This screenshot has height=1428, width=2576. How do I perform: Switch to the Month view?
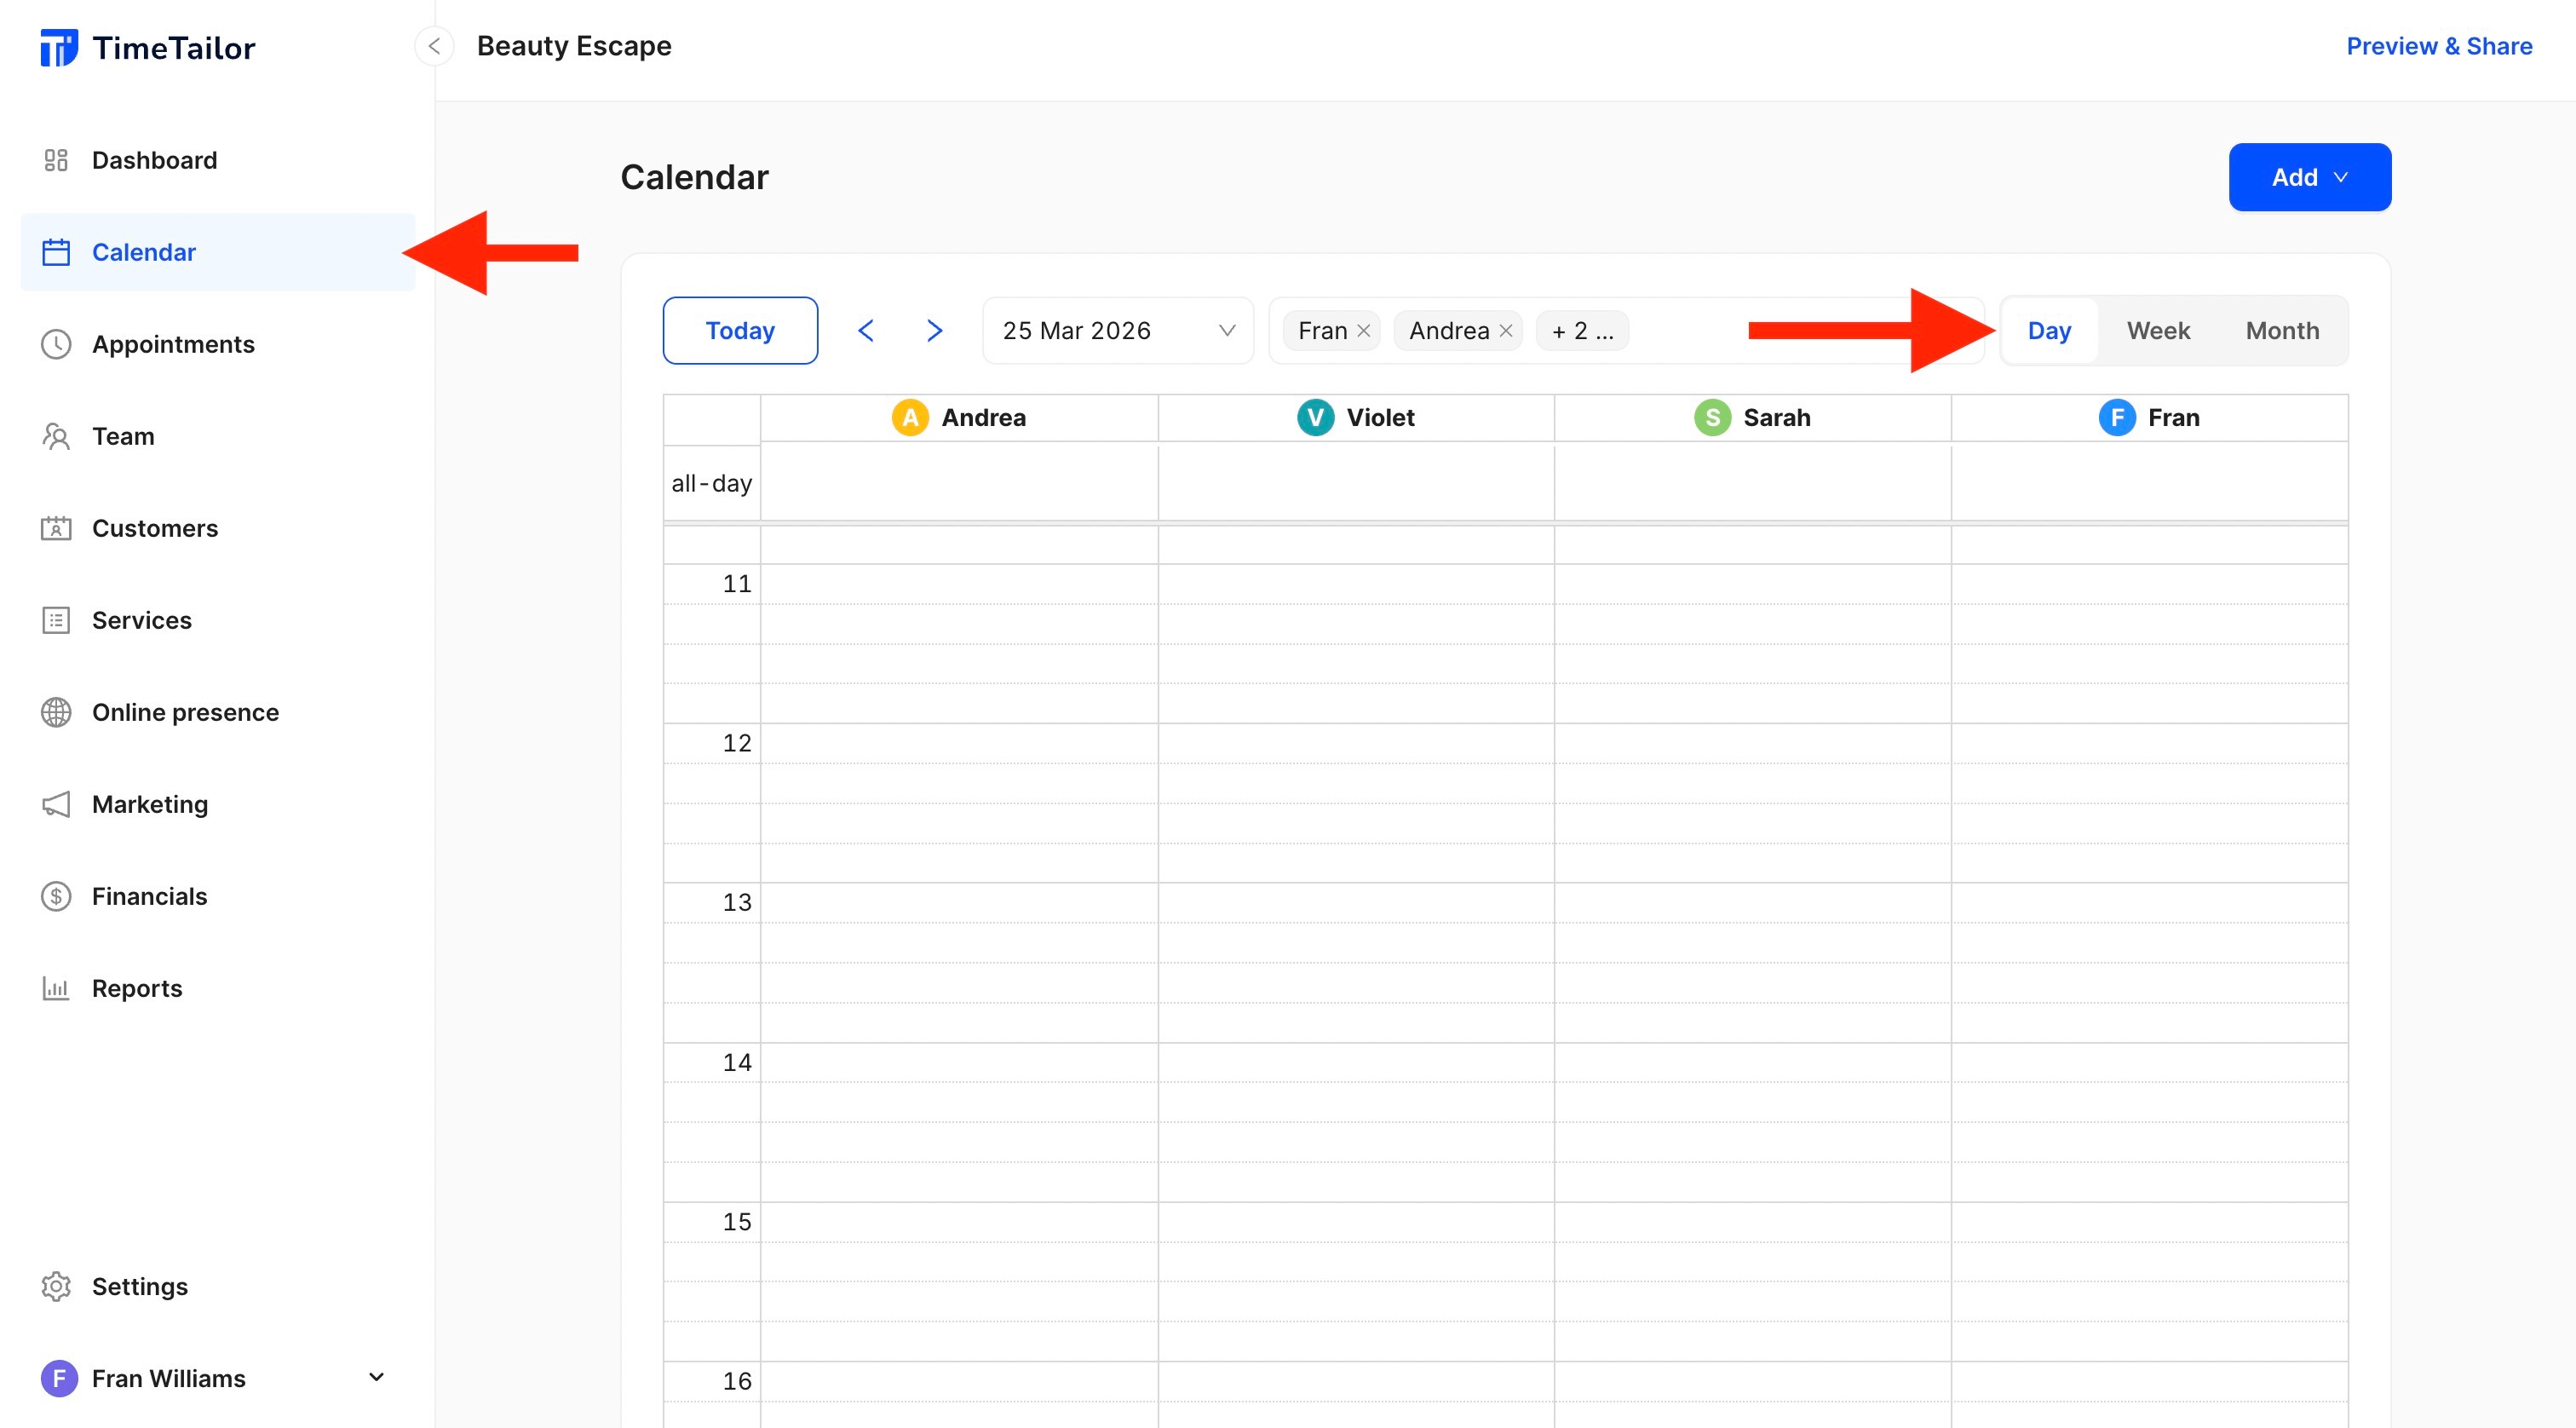coord(2281,330)
